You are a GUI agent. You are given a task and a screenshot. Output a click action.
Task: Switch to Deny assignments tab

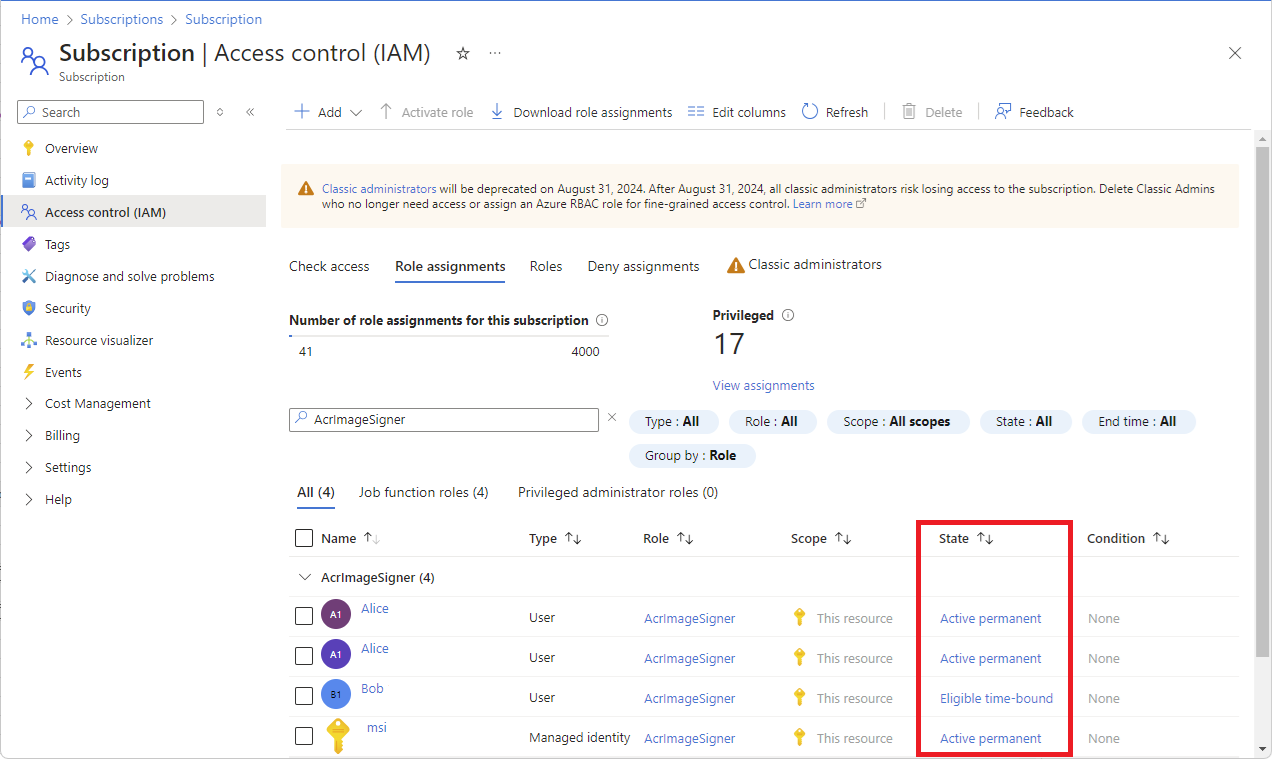[x=643, y=266]
